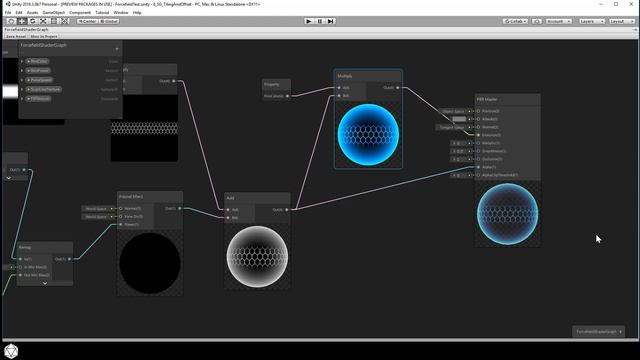This screenshot has height=360, width=640.
Task: Select the Fresnel Effect node title
Action: pyautogui.click(x=131, y=197)
